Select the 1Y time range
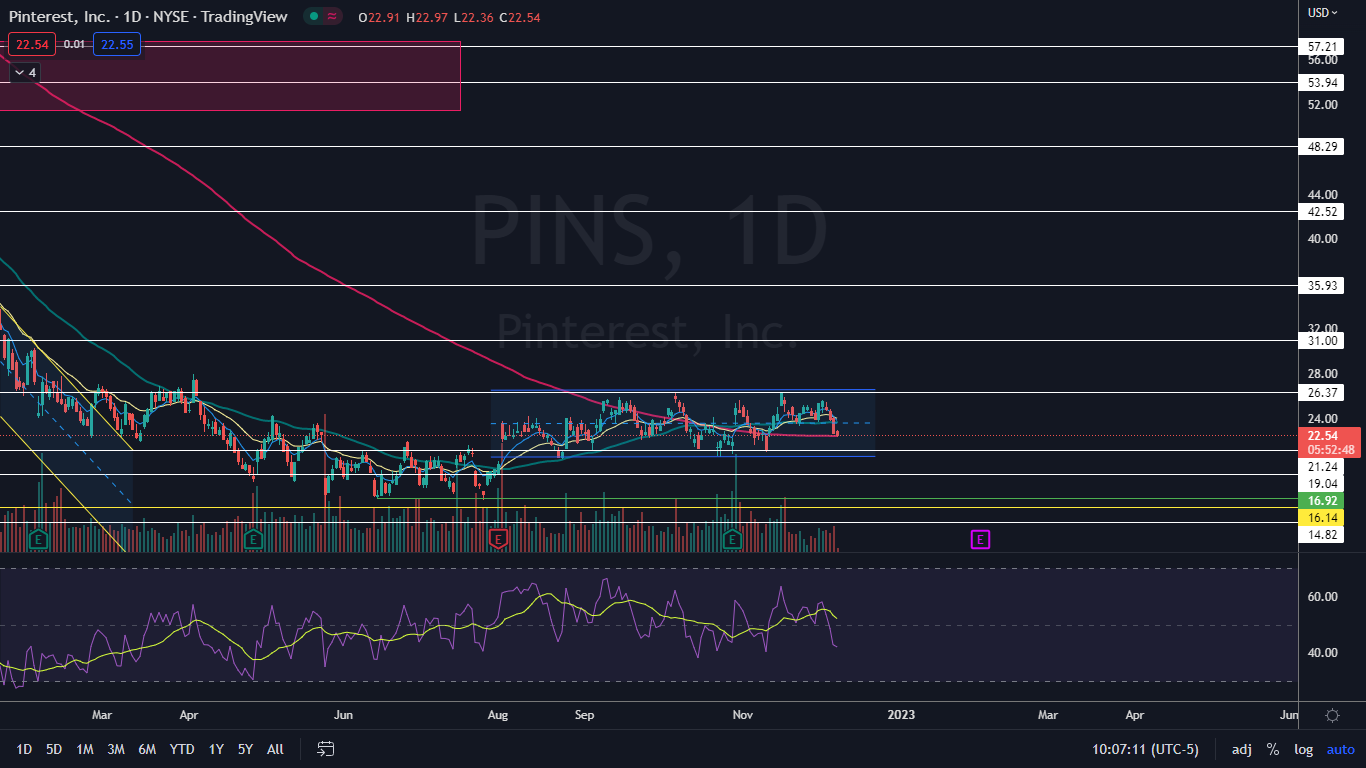This screenshot has height=768, width=1366. pos(216,749)
